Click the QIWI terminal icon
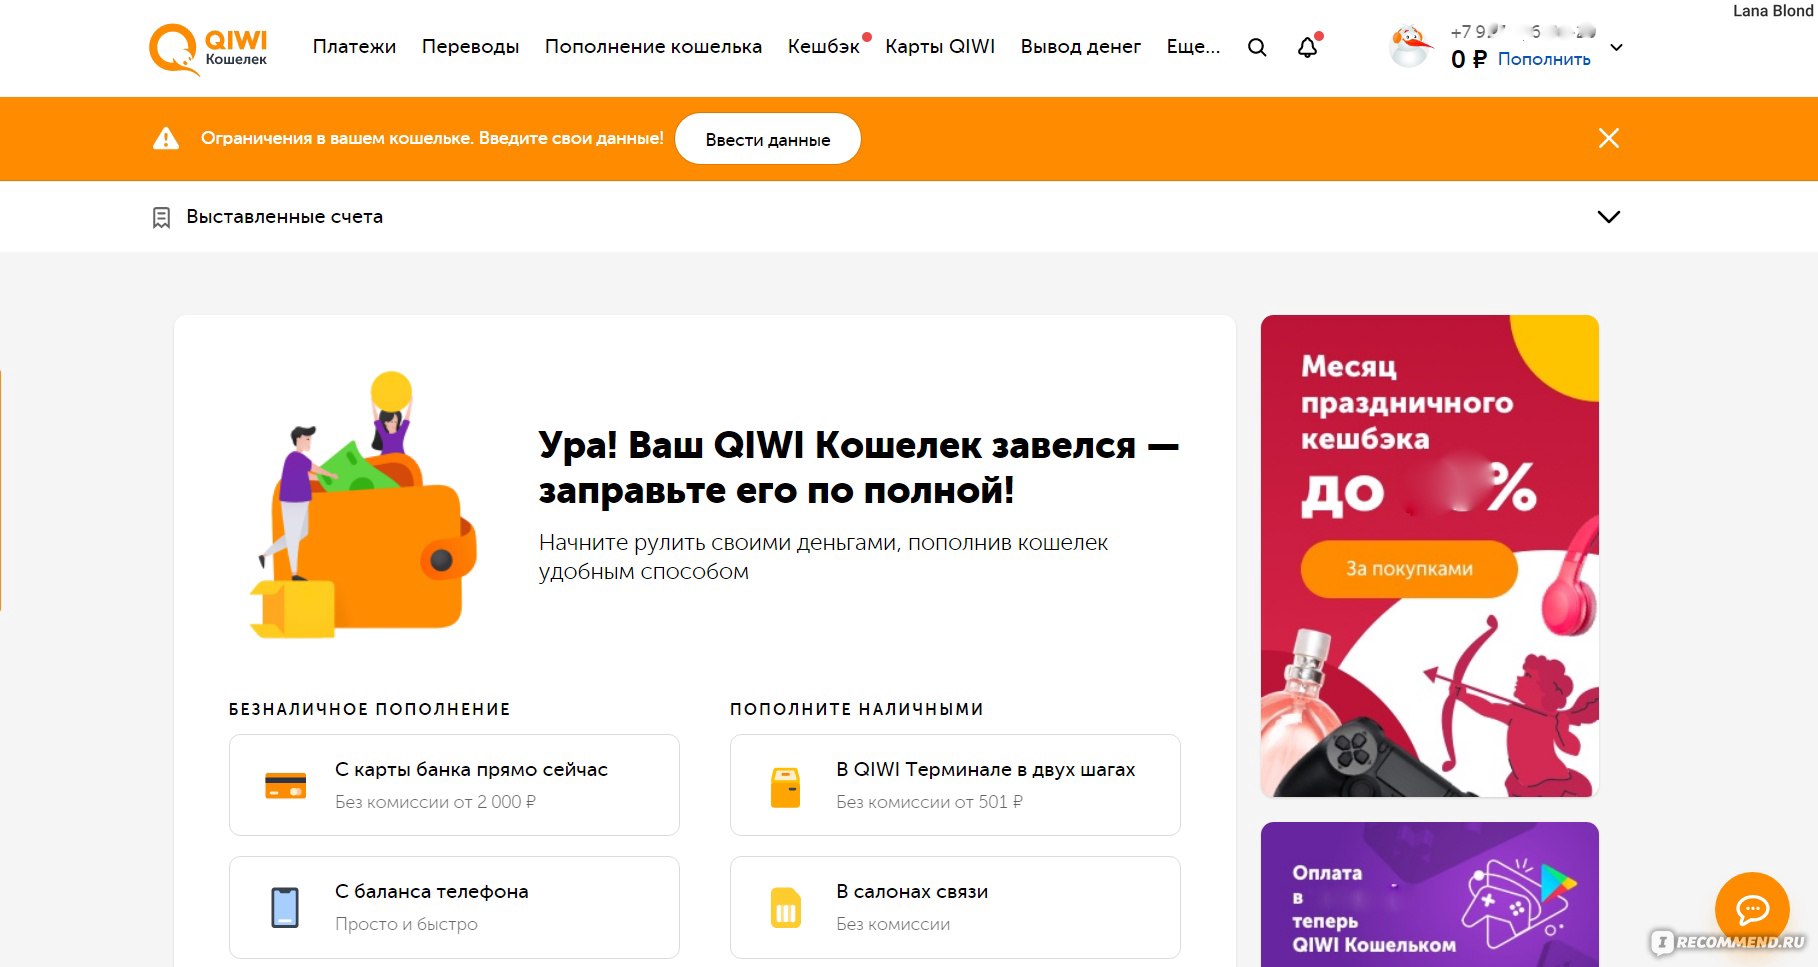This screenshot has width=1818, height=967. [x=786, y=787]
